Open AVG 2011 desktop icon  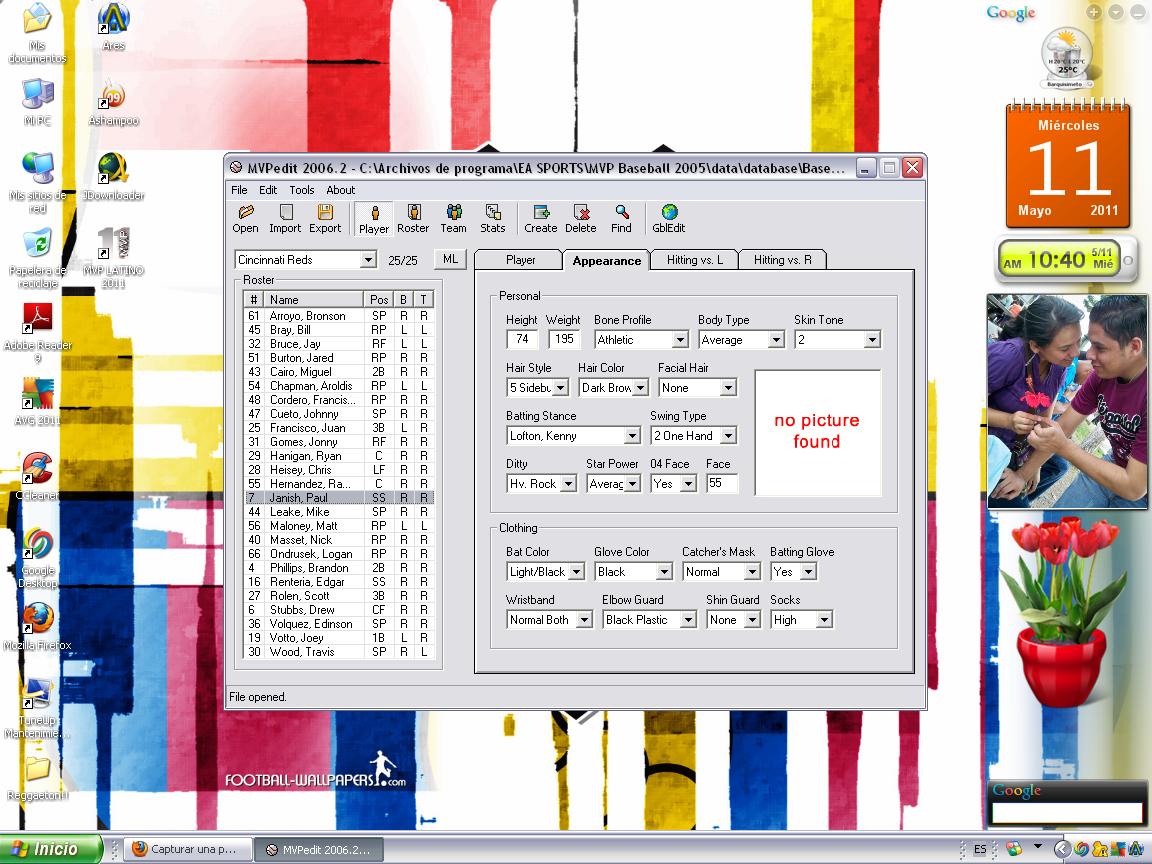(37, 402)
